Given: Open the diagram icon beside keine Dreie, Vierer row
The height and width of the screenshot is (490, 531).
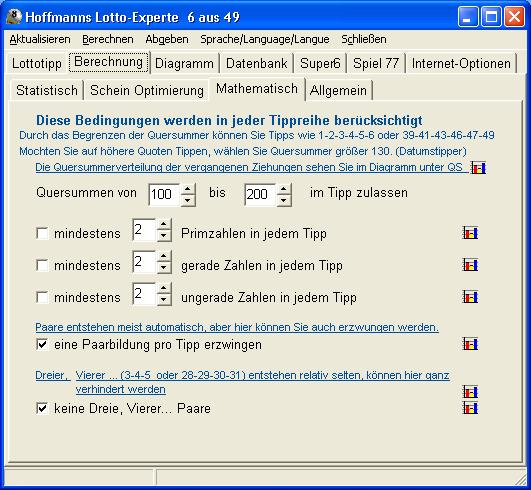Looking at the screenshot, I should (x=470, y=408).
